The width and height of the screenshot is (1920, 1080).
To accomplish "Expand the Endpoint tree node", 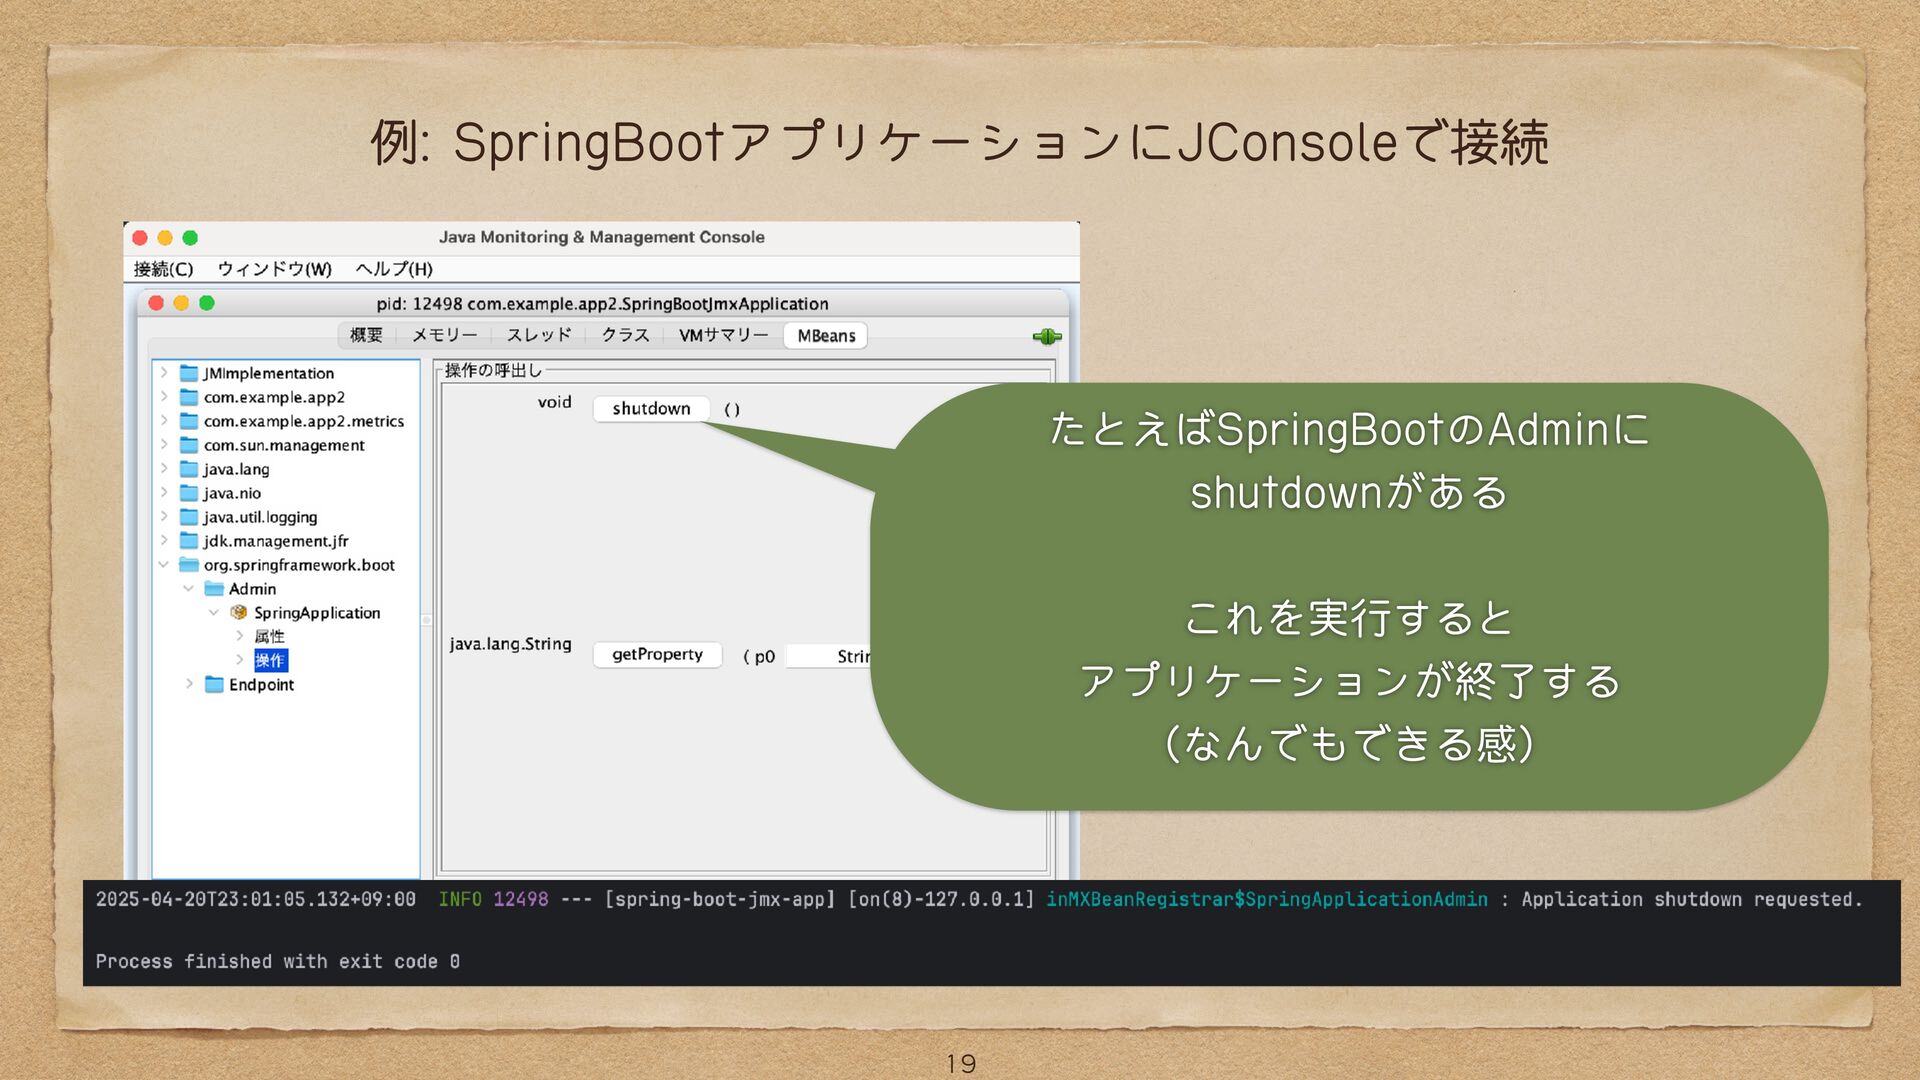I will pyautogui.click(x=189, y=684).
